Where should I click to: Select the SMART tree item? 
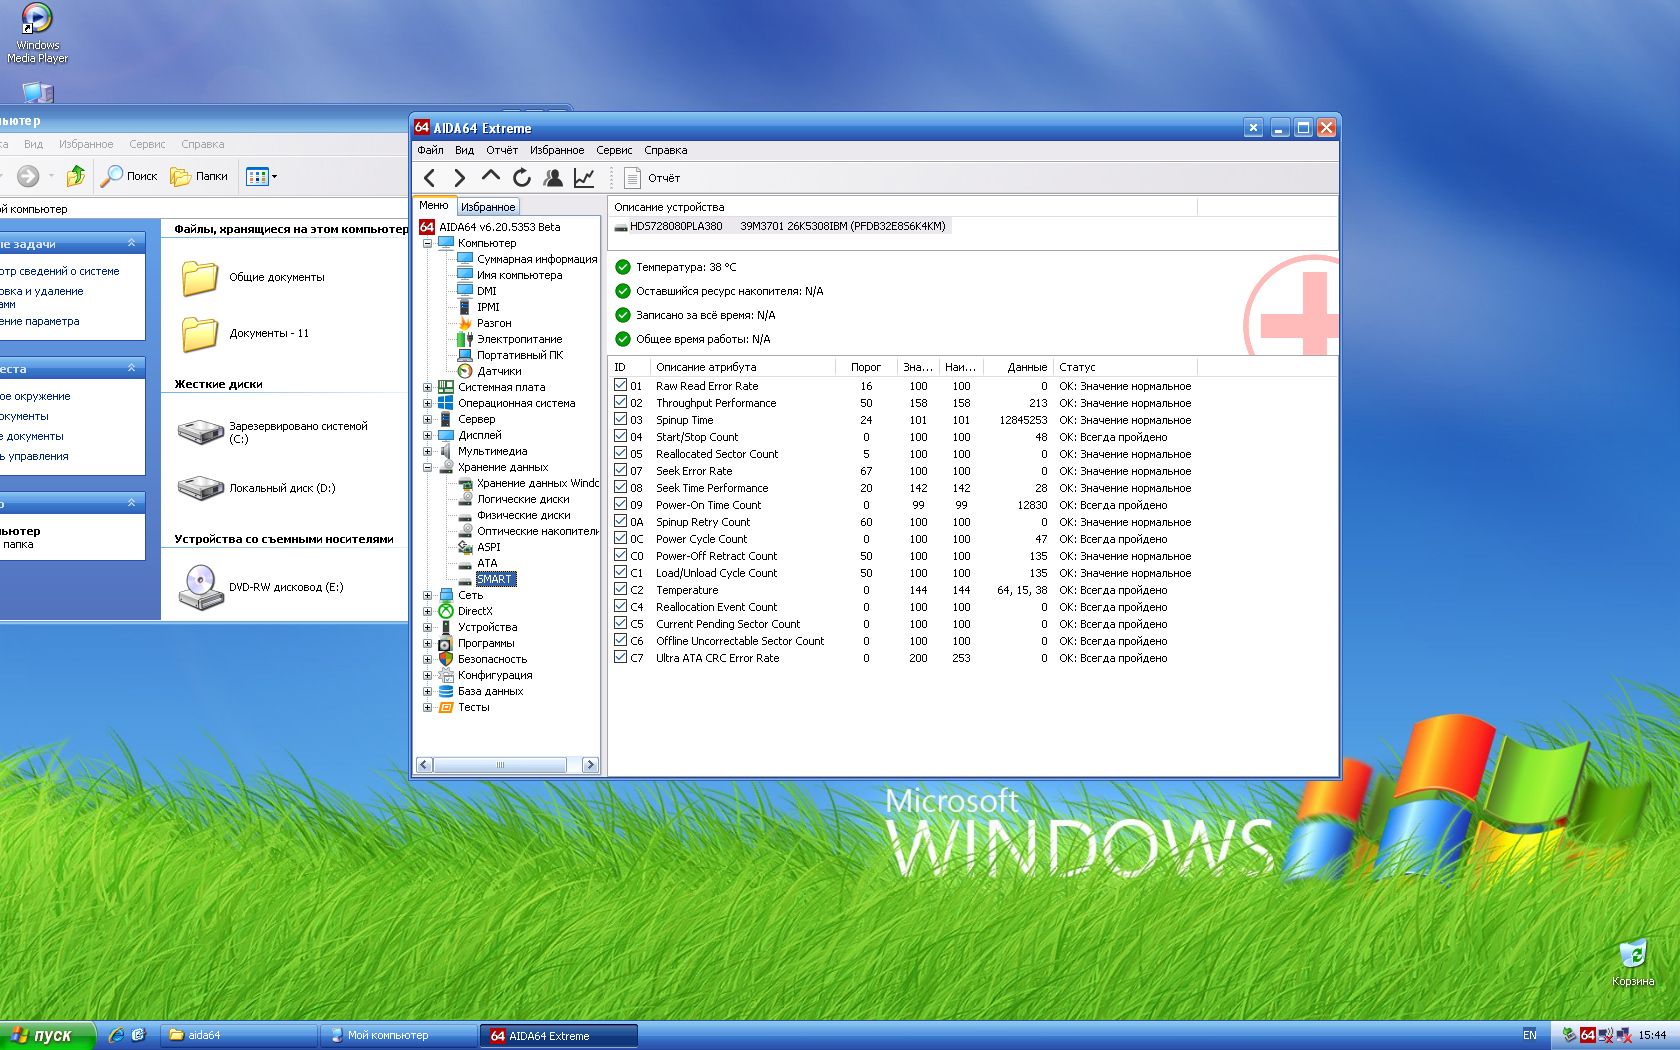click(x=495, y=579)
